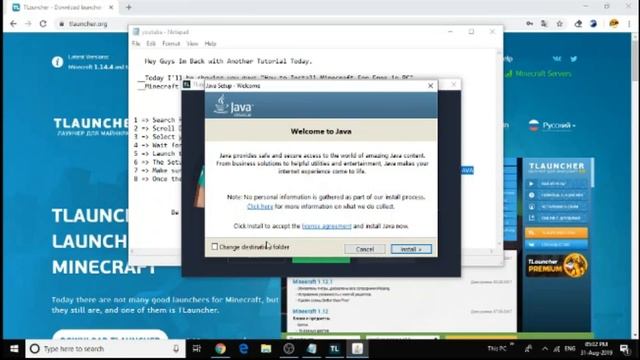640x360 pixels.
Task: Click 'Welcome to Java' heading text
Action: pyautogui.click(x=321, y=131)
